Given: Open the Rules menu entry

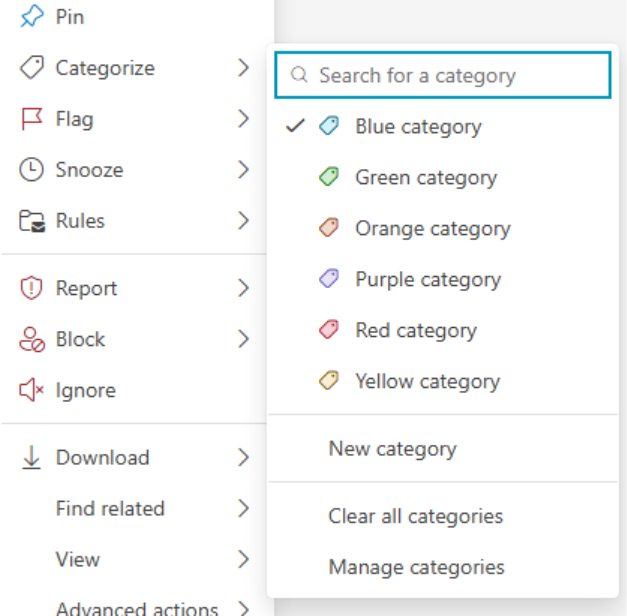Looking at the screenshot, I should point(134,220).
